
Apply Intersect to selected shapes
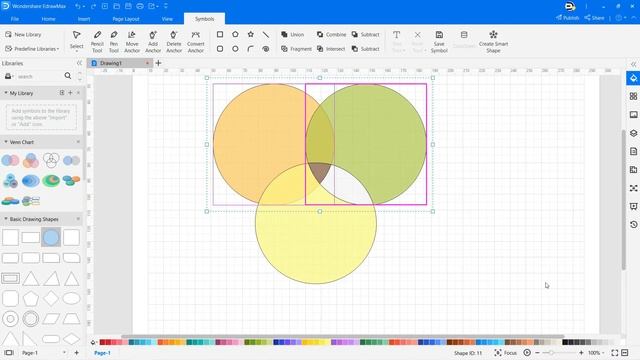tap(331, 49)
